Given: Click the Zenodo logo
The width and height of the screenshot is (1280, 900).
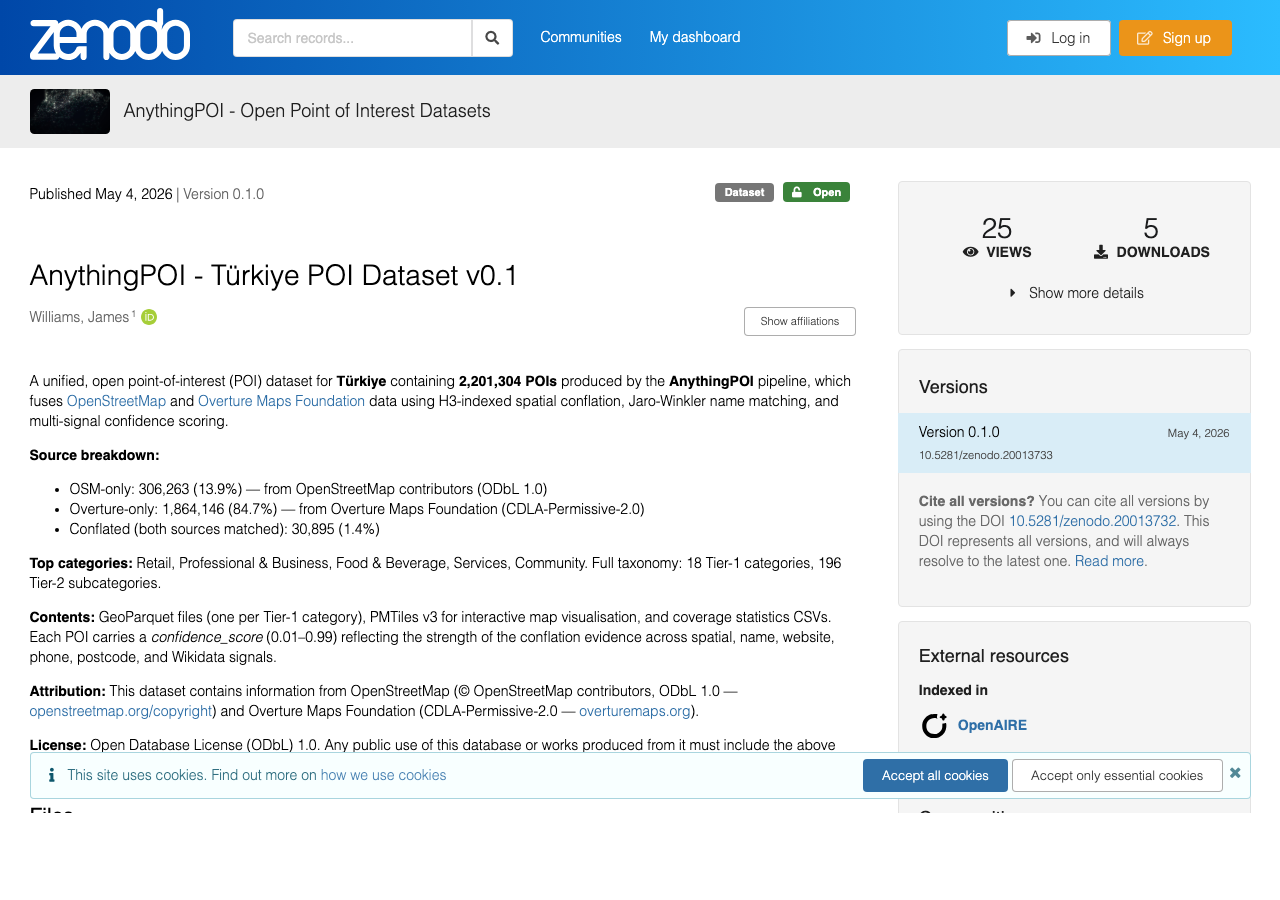Looking at the screenshot, I should tap(110, 35).
